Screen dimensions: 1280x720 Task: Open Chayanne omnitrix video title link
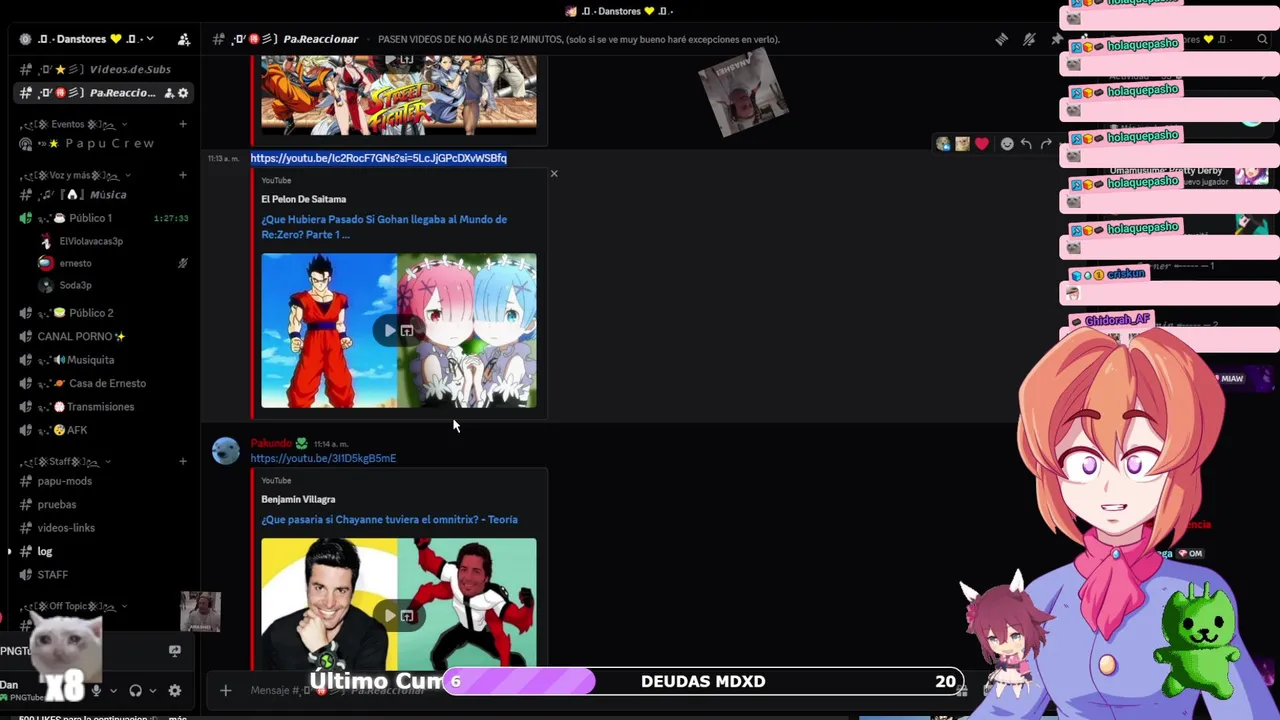(x=389, y=520)
